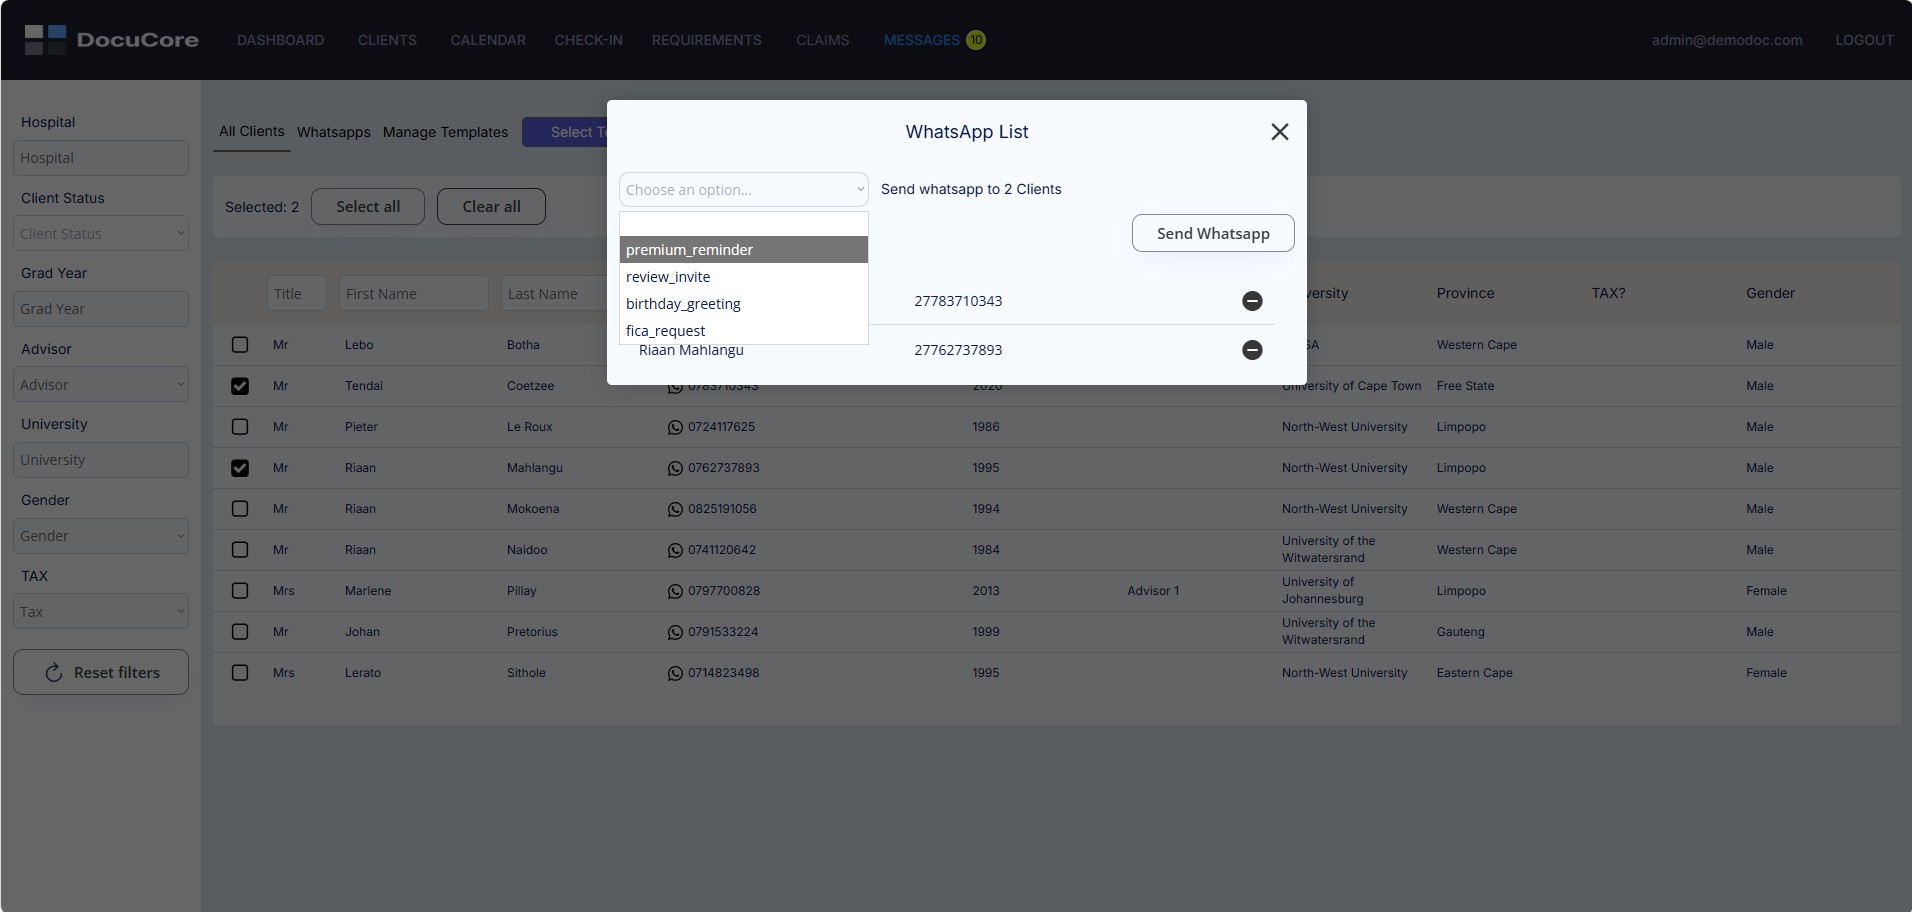This screenshot has height=912, width=1912.
Task: Click WhatsApp icon for 0762737893
Action: tap(675, 468)
